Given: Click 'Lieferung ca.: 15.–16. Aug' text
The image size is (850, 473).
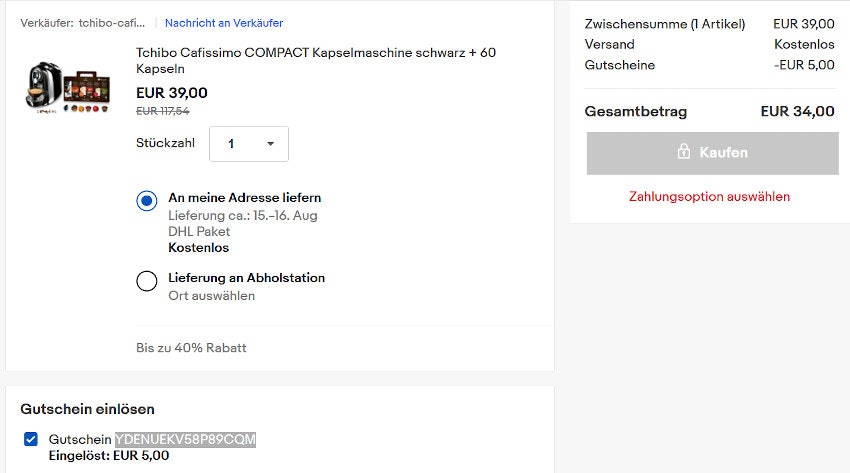Looking at the screenshot, I should click(x=243, y=216).
